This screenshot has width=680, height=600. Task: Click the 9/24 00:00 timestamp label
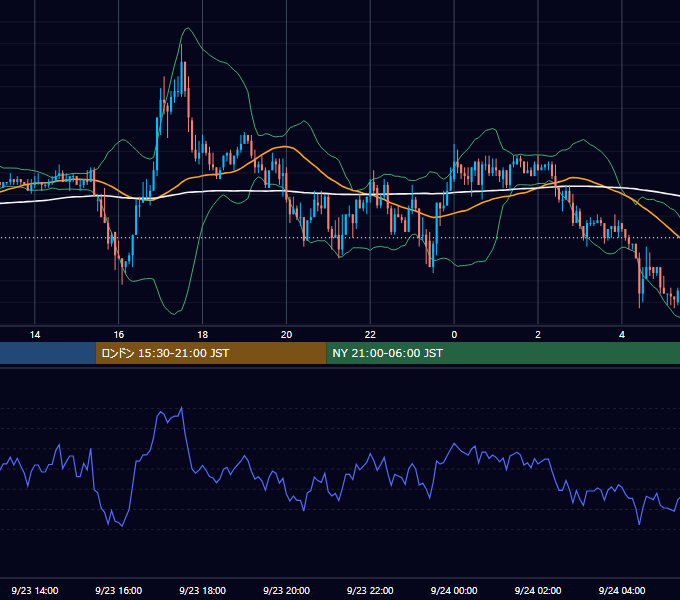454,590
